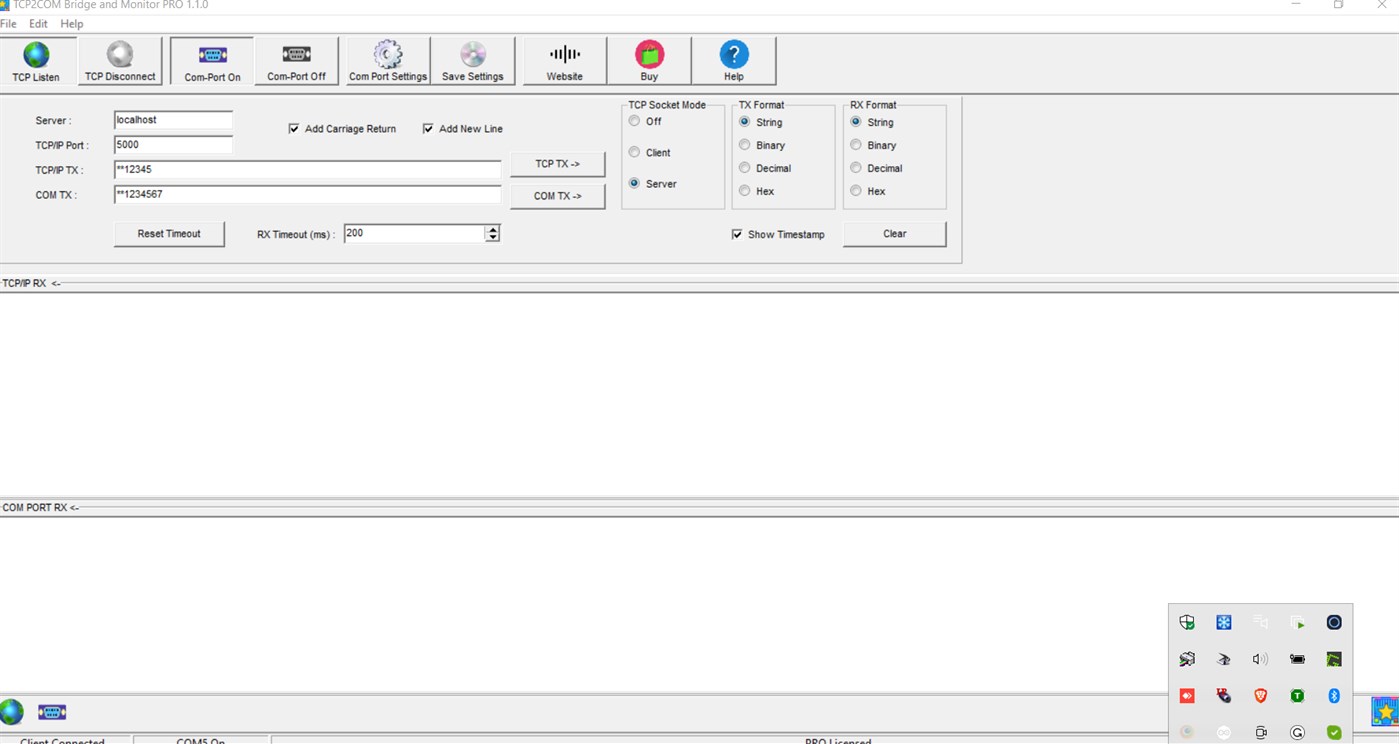Disable the Show Timestamp checkbox
Image resolution: width=1399 pixels, height=744 pixels.
737,234
